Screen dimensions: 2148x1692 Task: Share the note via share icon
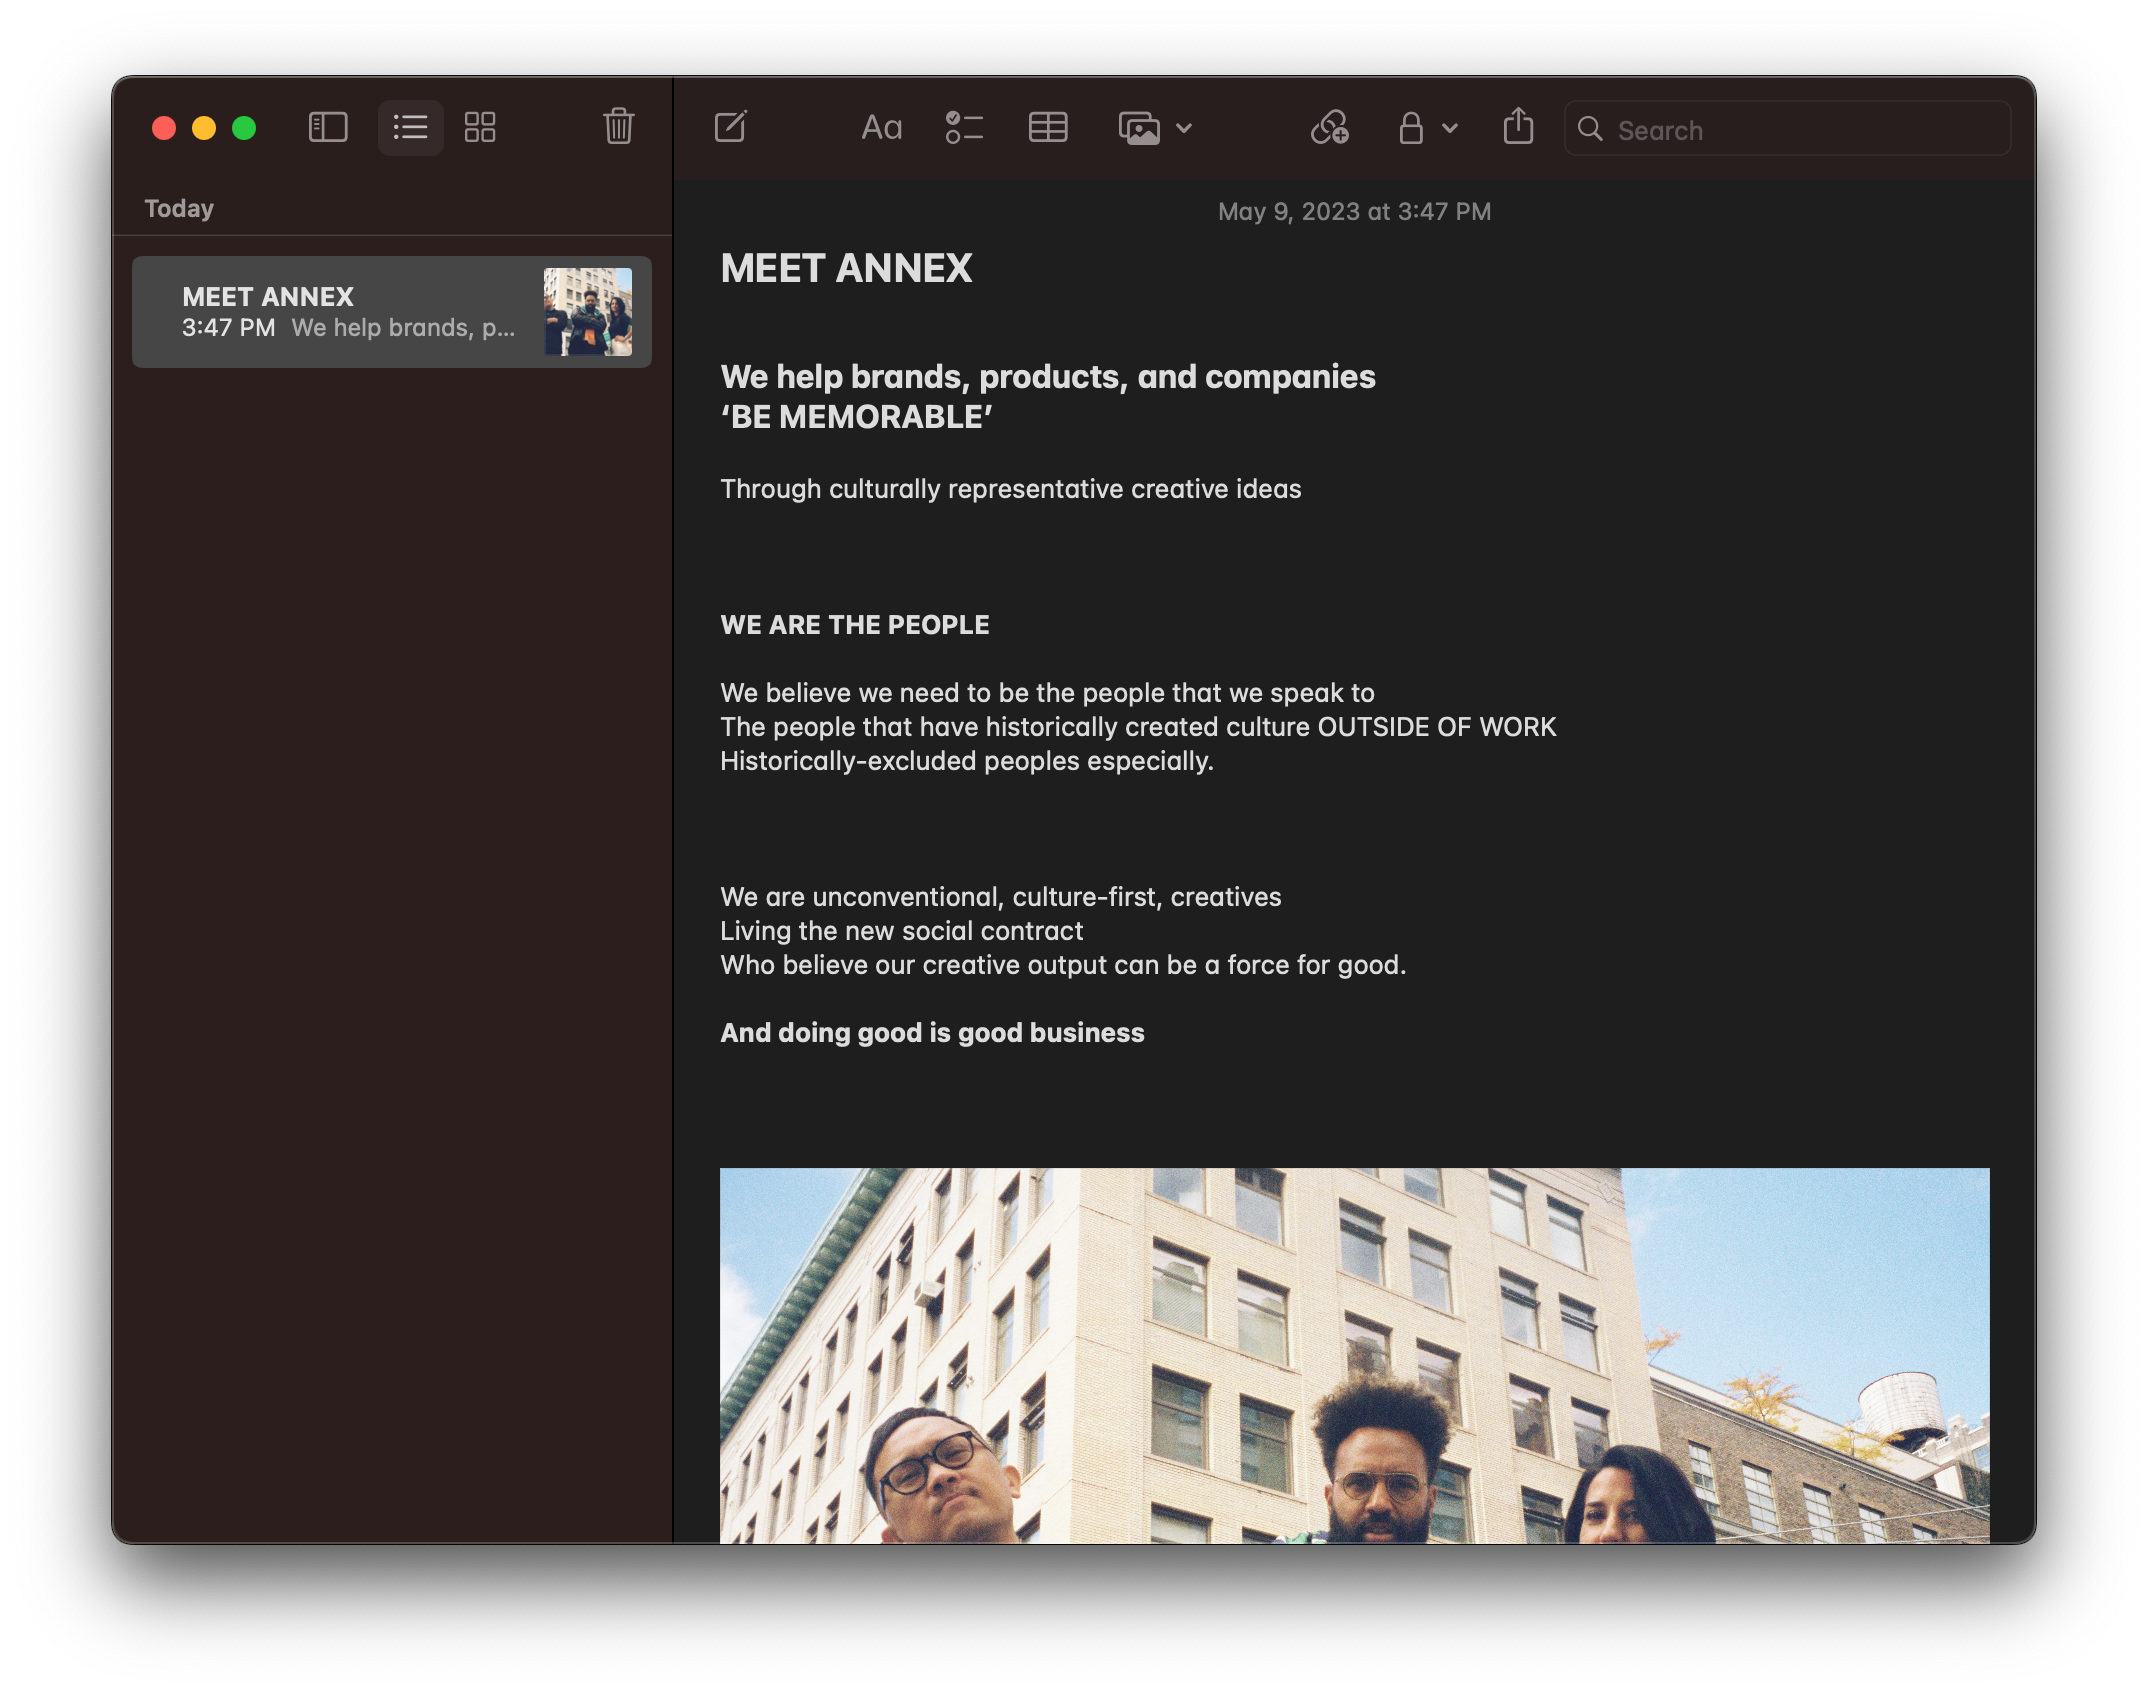click(1518, 127)
